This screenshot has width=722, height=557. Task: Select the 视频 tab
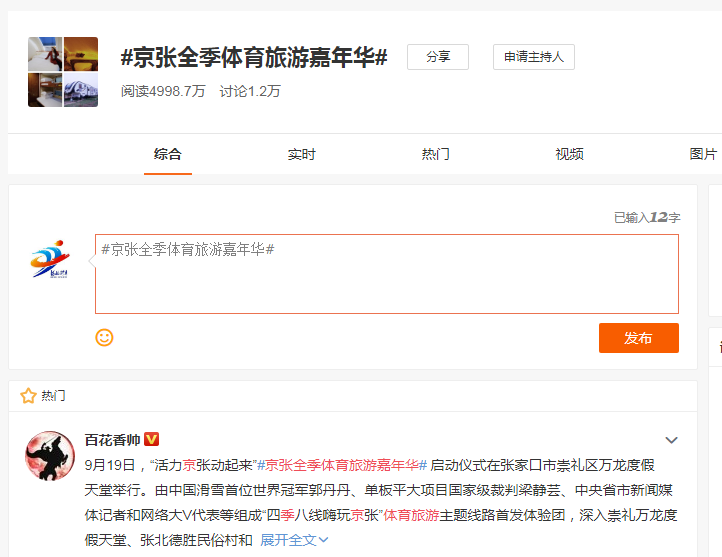click(x=569, y=154)
